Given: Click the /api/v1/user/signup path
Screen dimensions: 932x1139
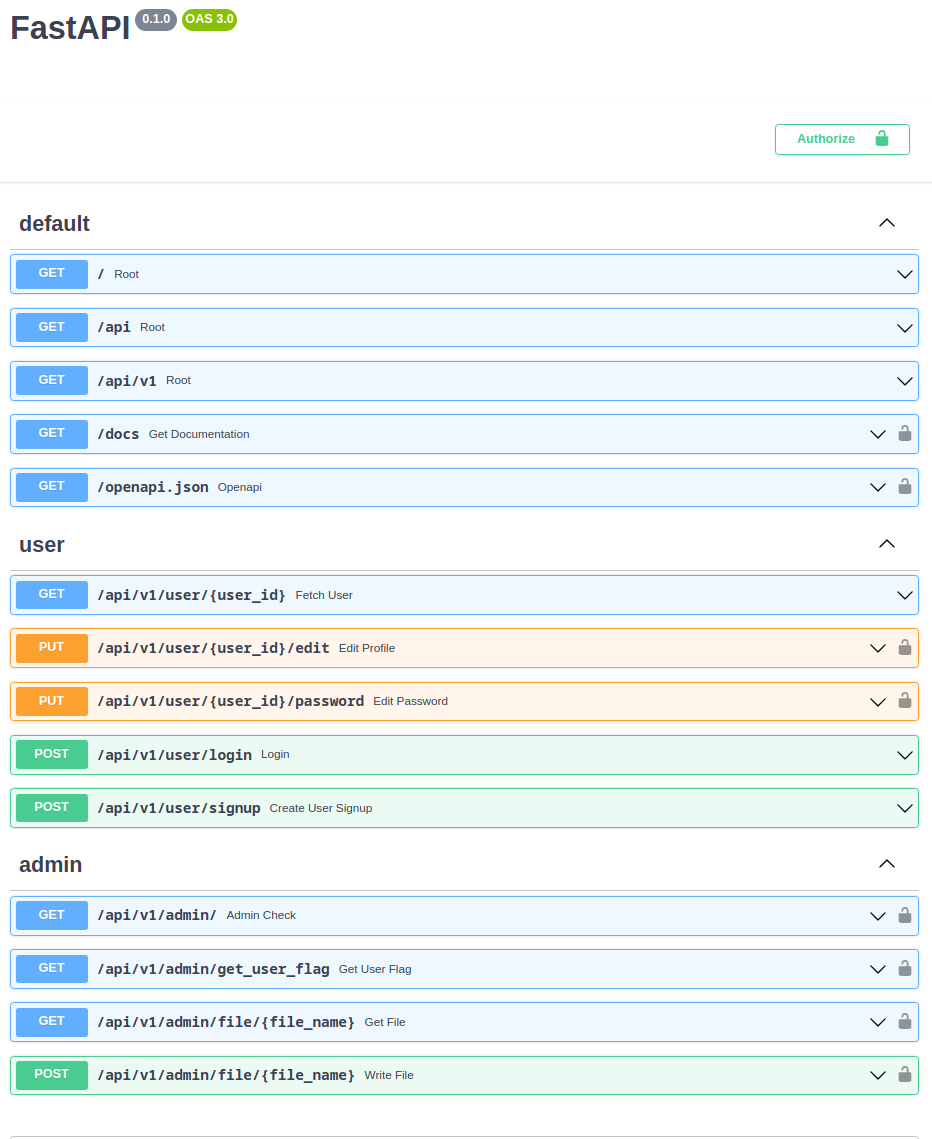Looking at the screenshot, I should coord(179,808).
